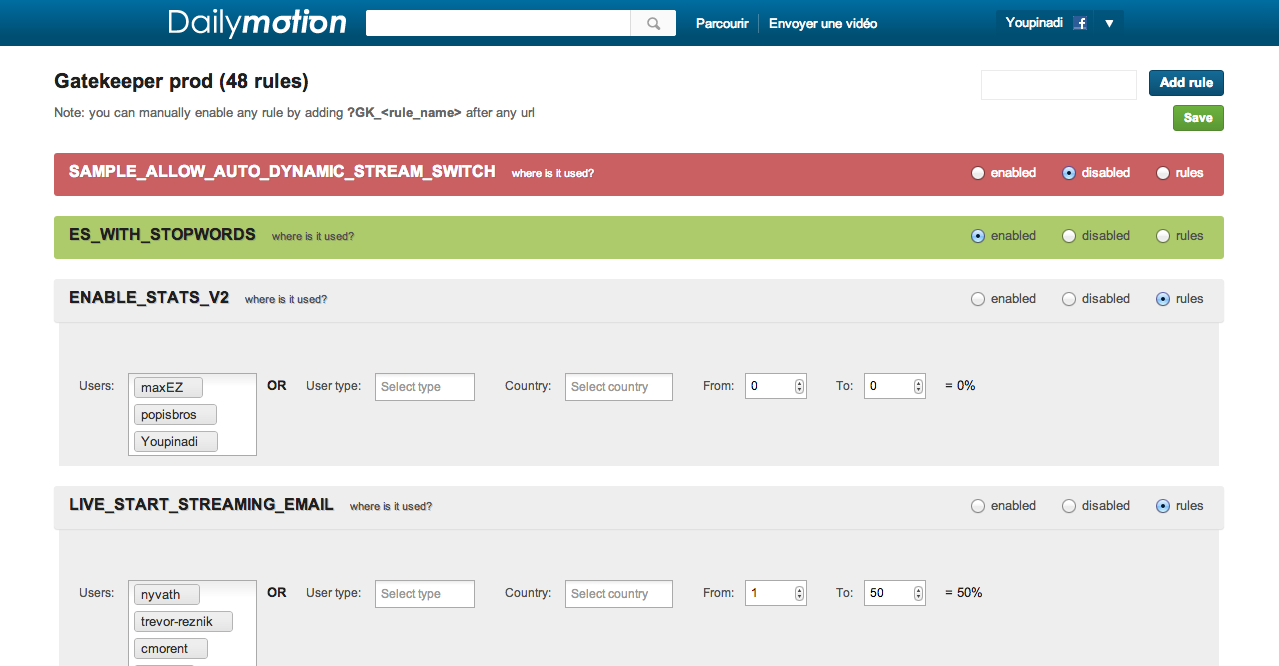Click 'where is it used?' for ENABLE_STATS_V2

pyautogui.click(x=286, y=300)
